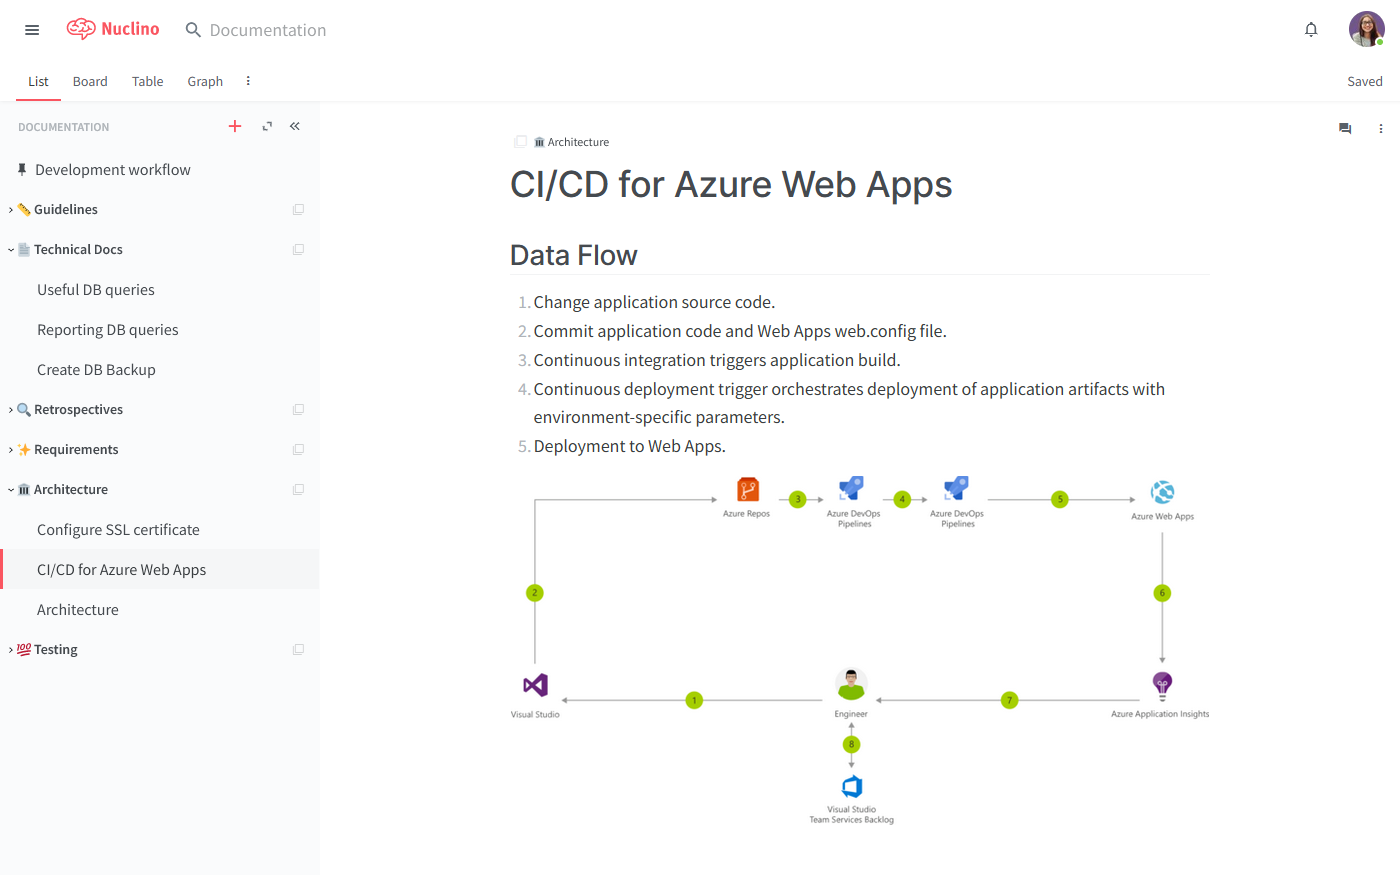The image size is (1400, 875).
Task: Click the search magnifier in Documentation field
Action: [193, 30]
